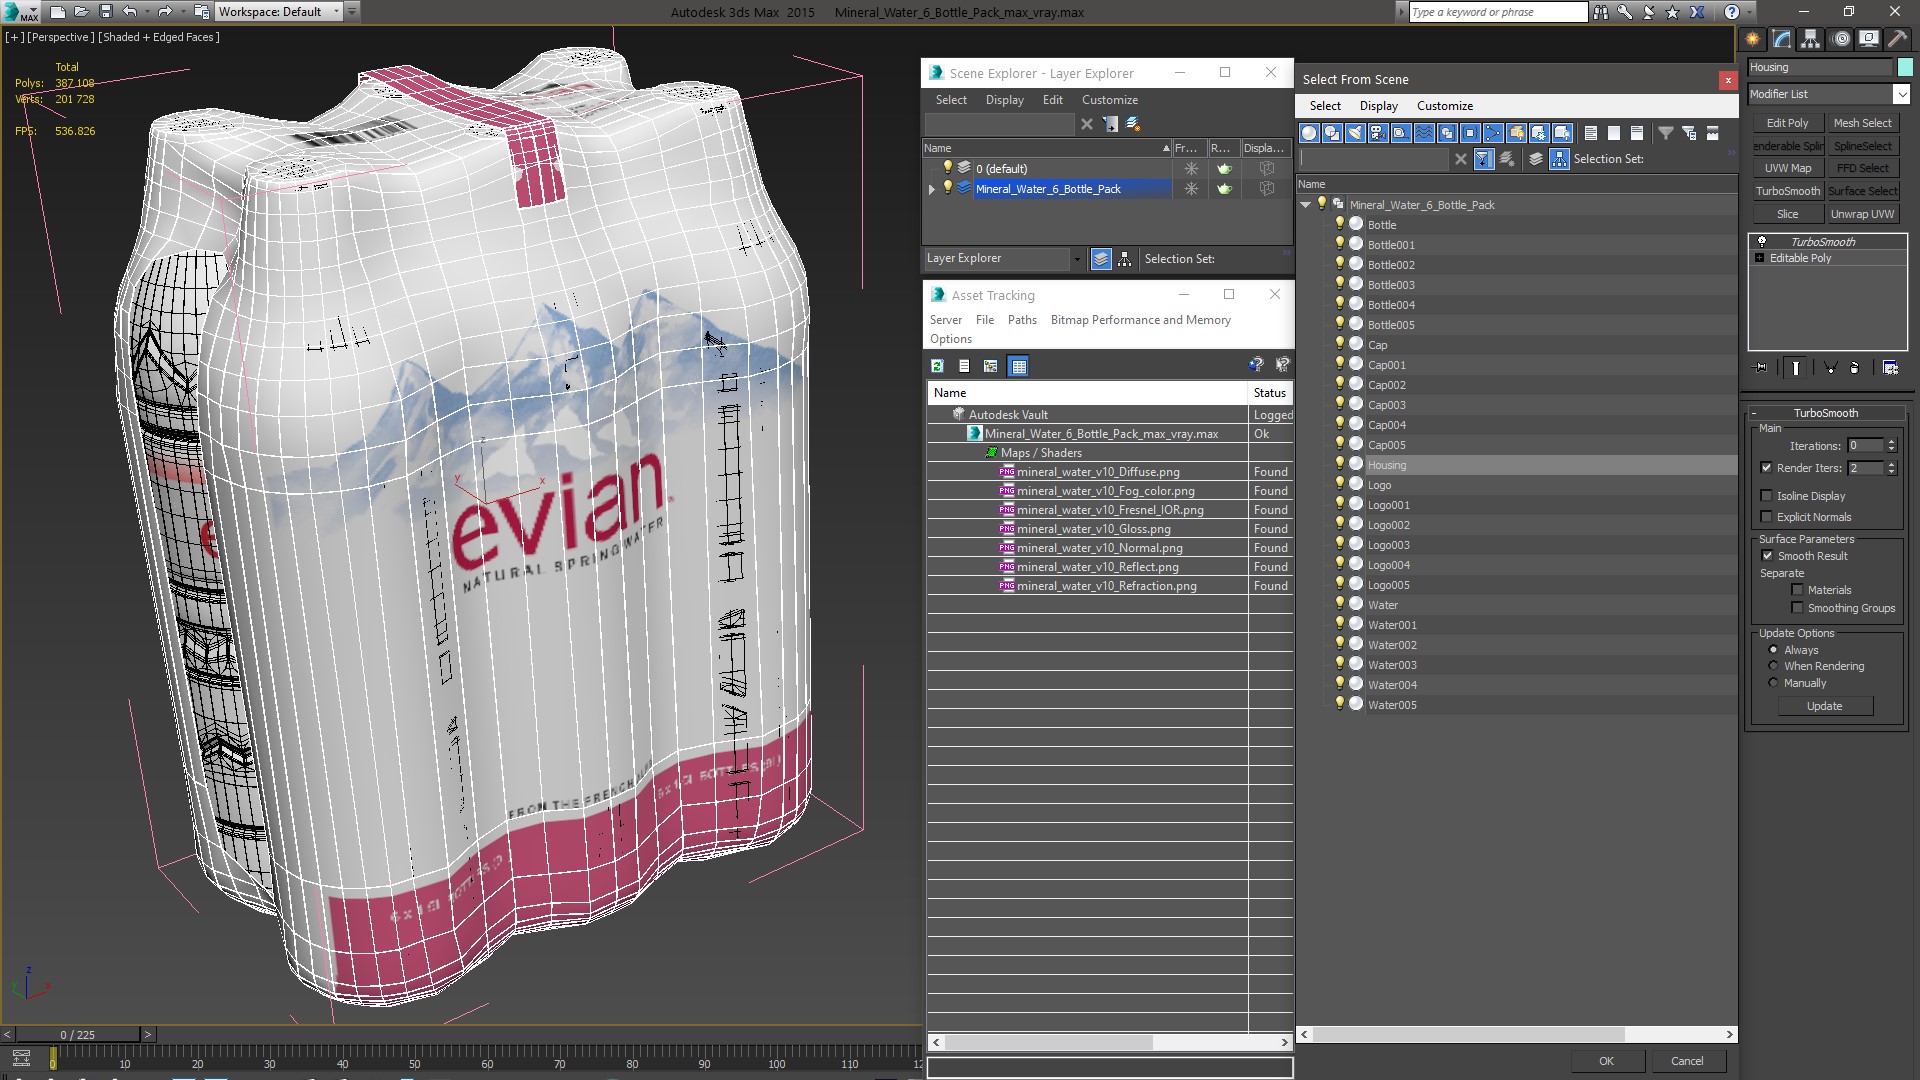Click the Iterations spinner arrows
1920x1080 pixels.
1891,446
